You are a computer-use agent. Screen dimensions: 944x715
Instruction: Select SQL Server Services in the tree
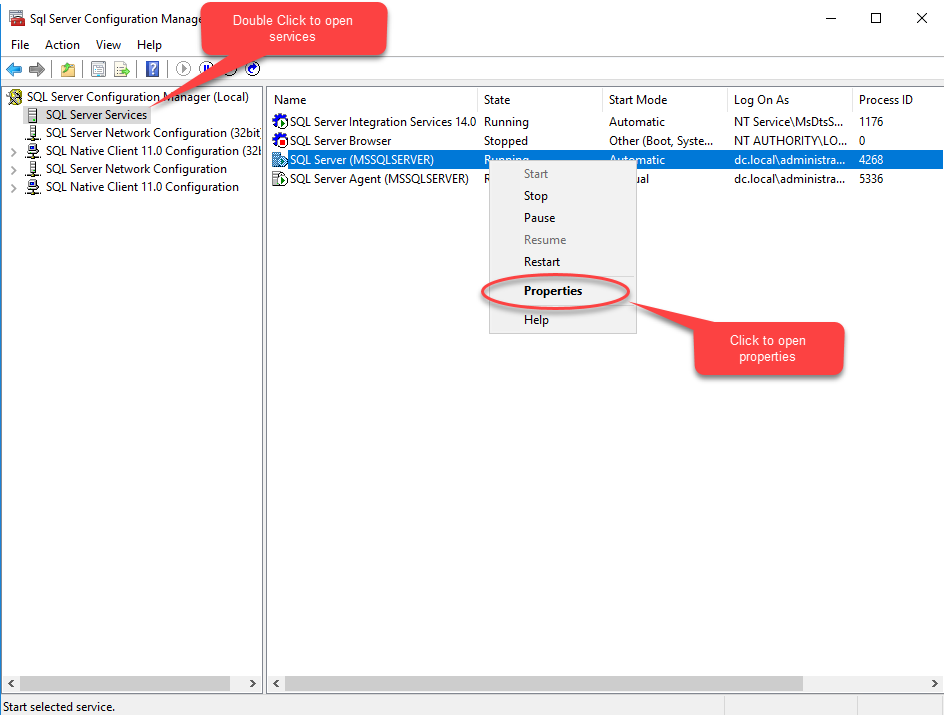coord(96,115)
